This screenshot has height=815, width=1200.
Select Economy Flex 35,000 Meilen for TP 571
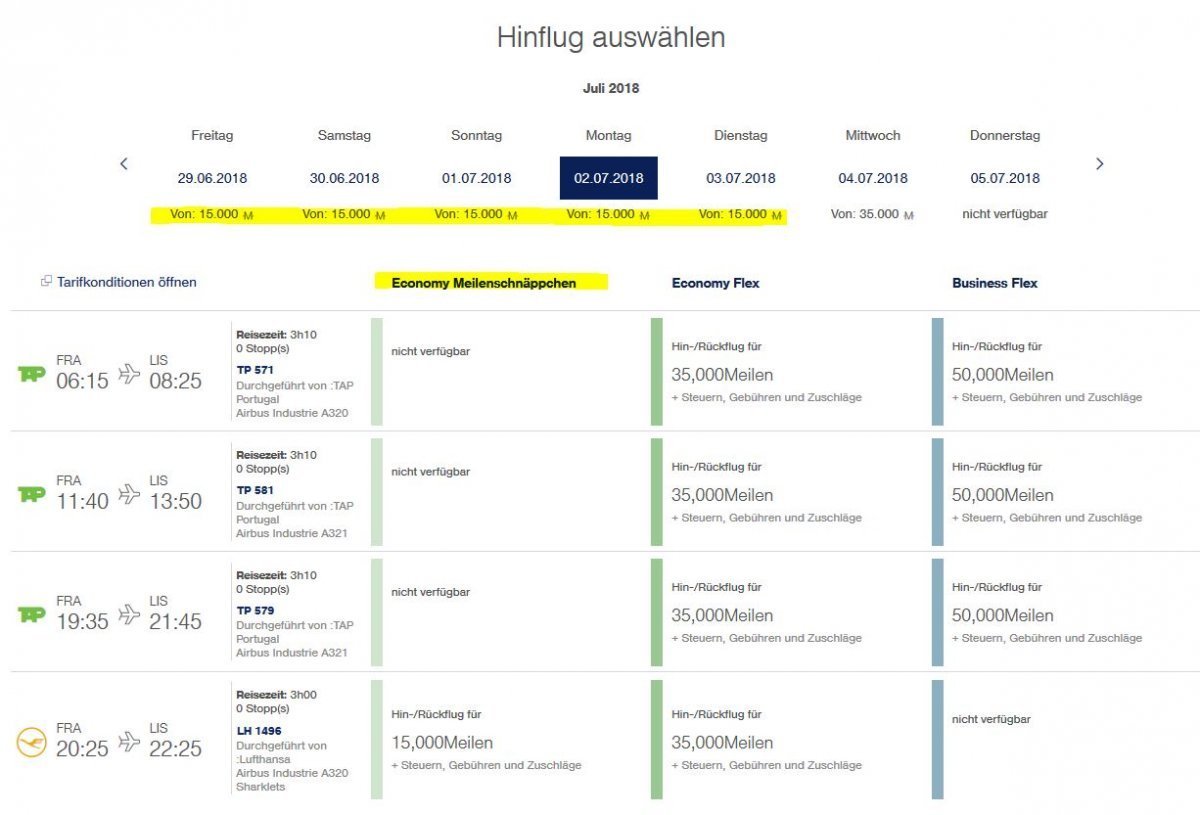pos(722,375)
